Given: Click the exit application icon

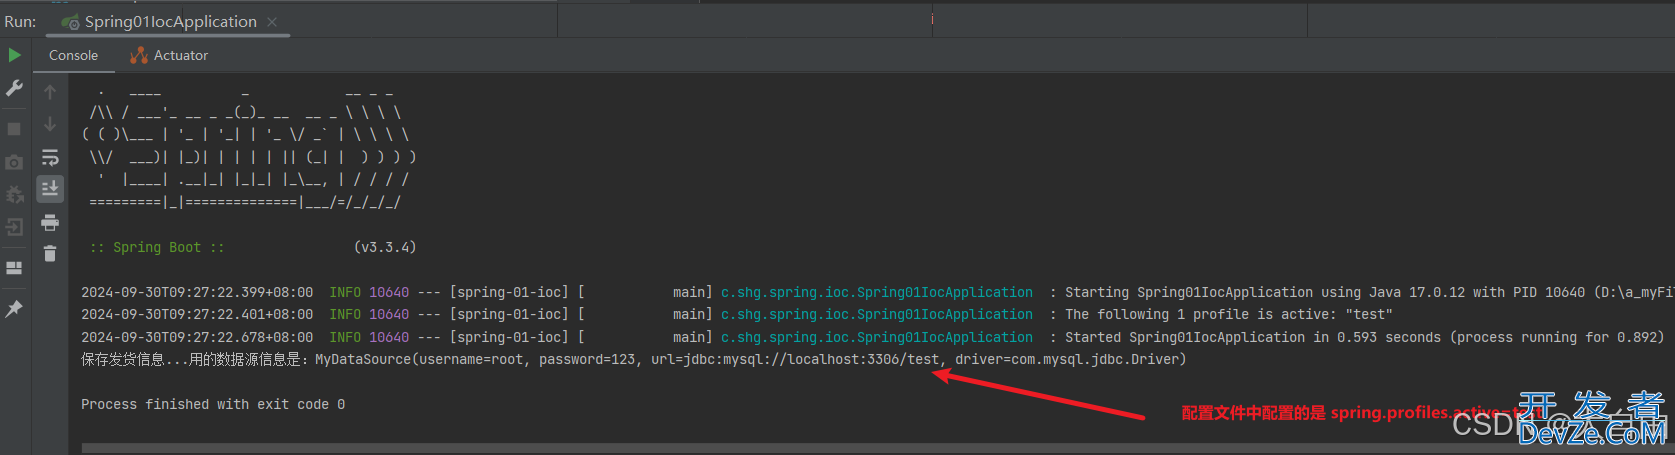Looking at the screenshot, I should 14,227.
